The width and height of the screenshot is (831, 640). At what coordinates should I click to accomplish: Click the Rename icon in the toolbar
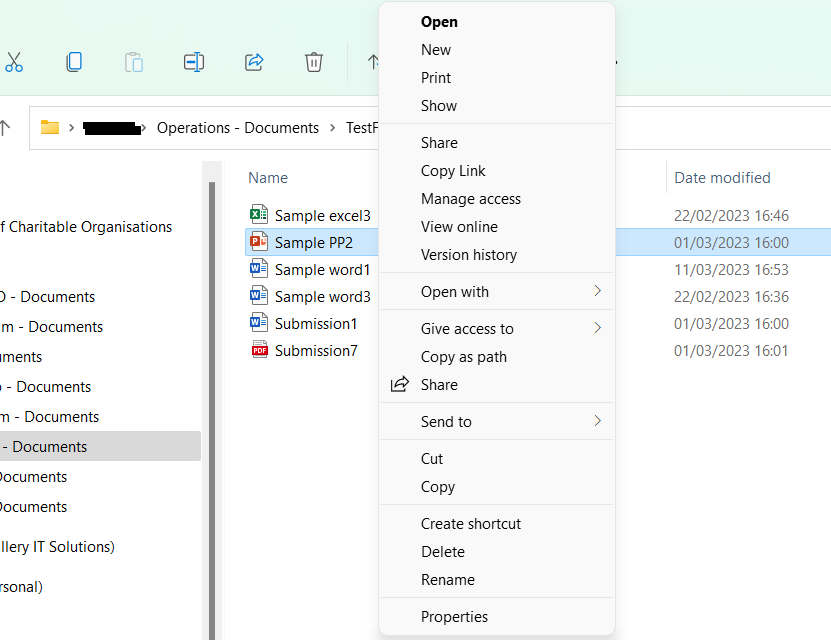[x=193, y=62]
